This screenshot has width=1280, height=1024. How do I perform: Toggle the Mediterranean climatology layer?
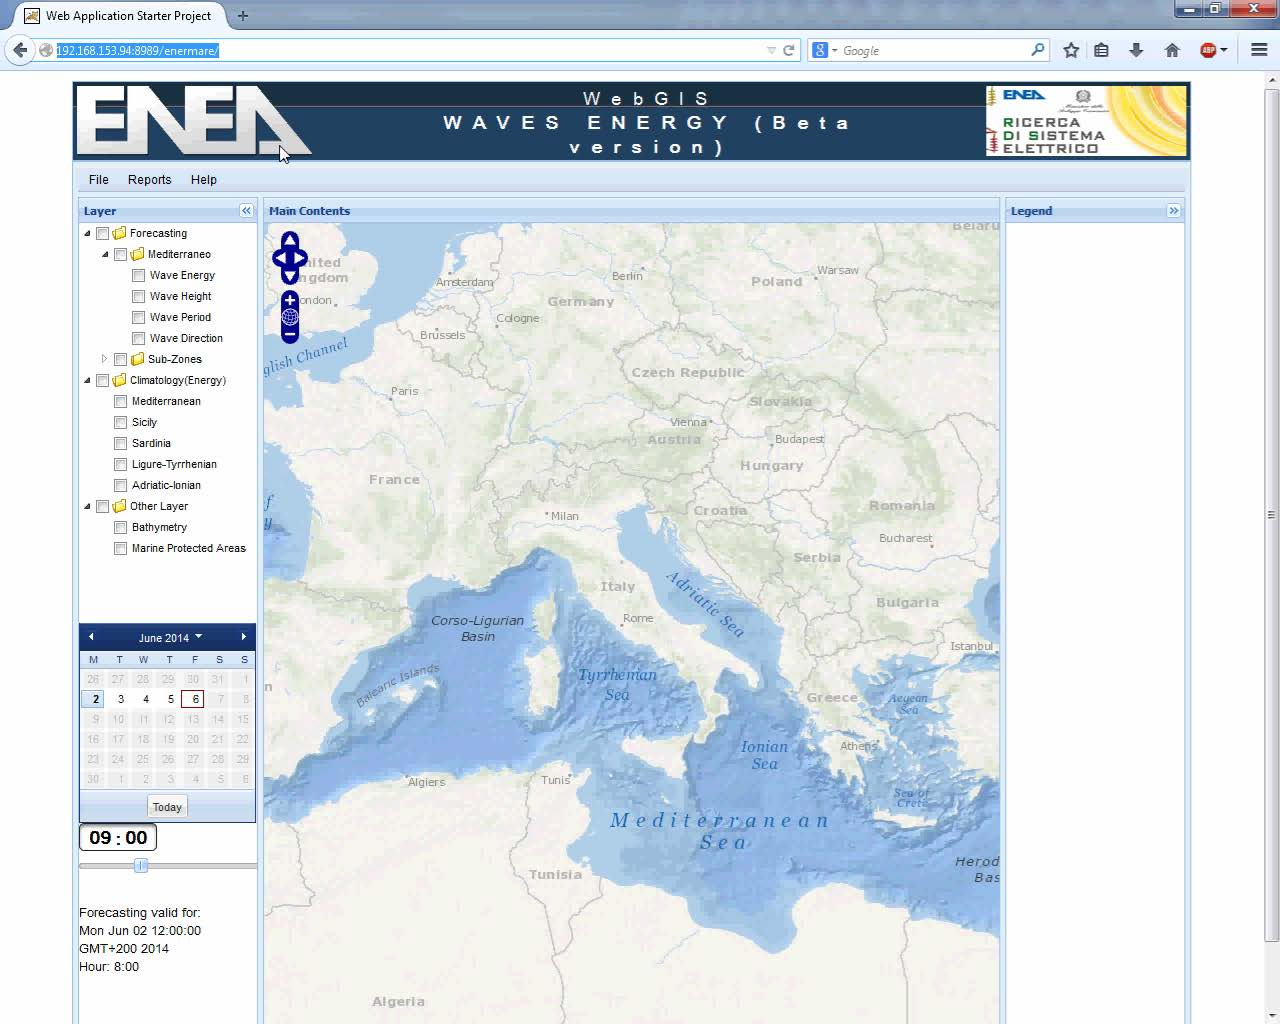[x=120, y=401]
